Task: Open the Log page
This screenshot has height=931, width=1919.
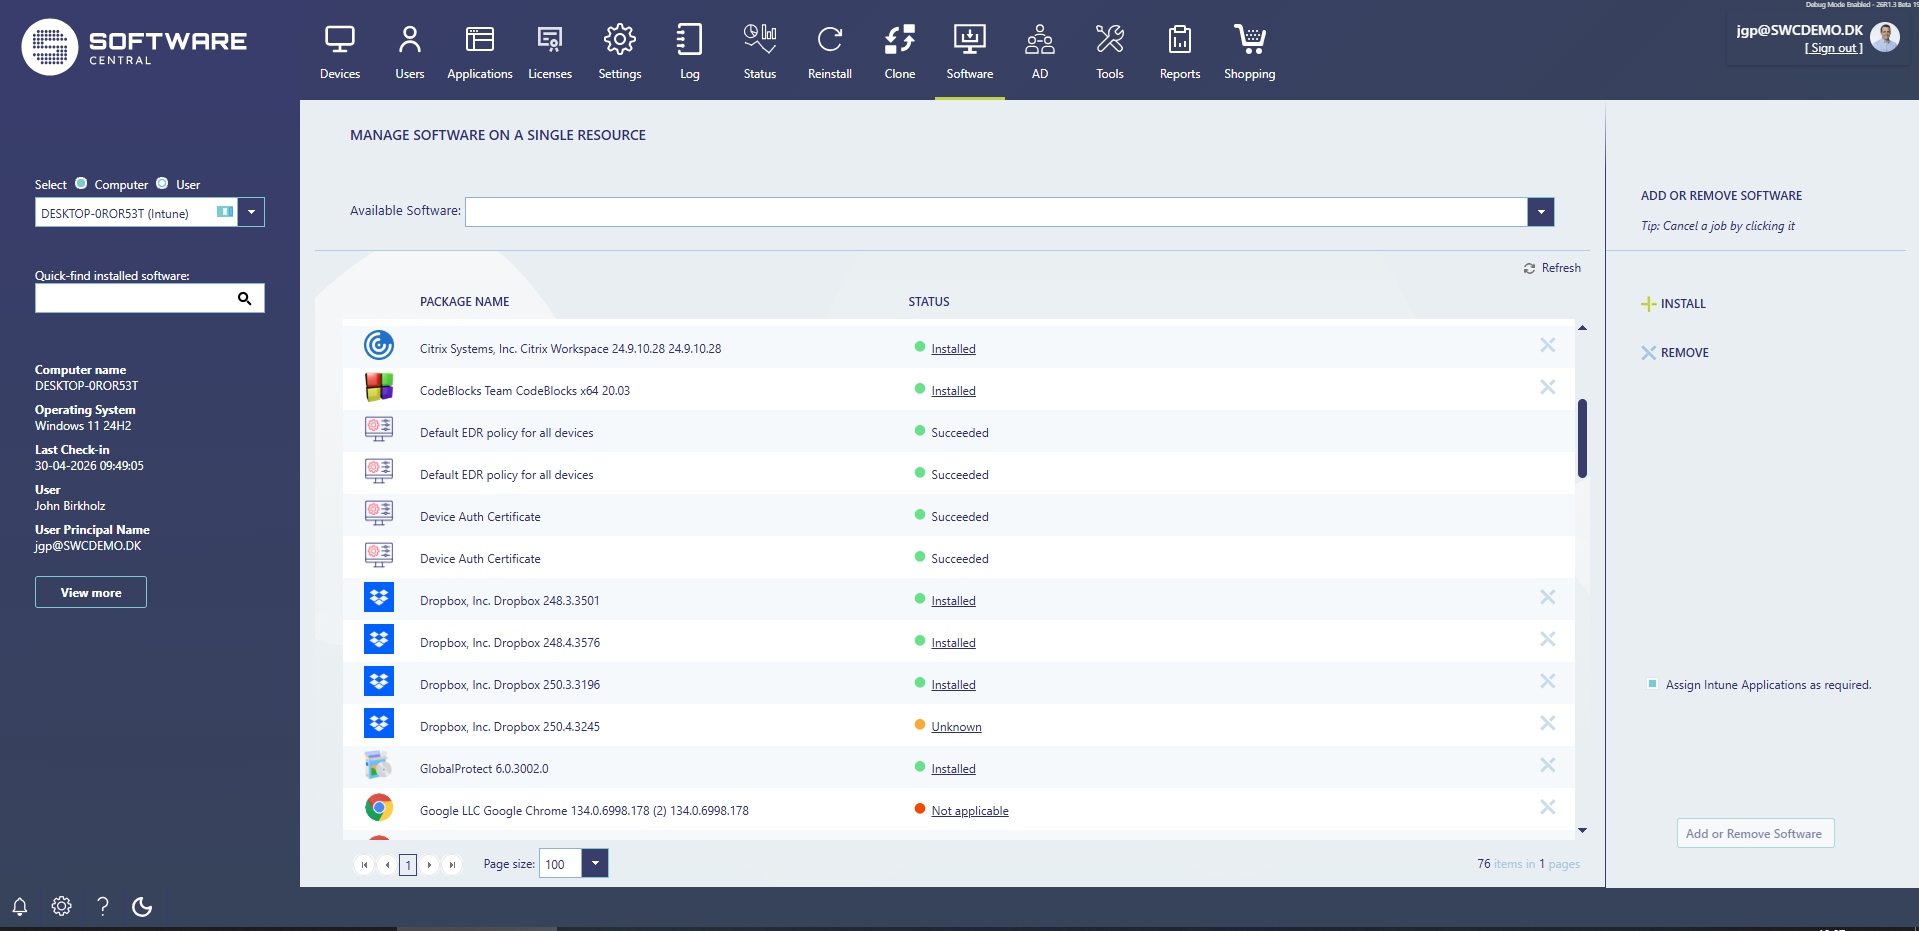Action: coord(690,52)
